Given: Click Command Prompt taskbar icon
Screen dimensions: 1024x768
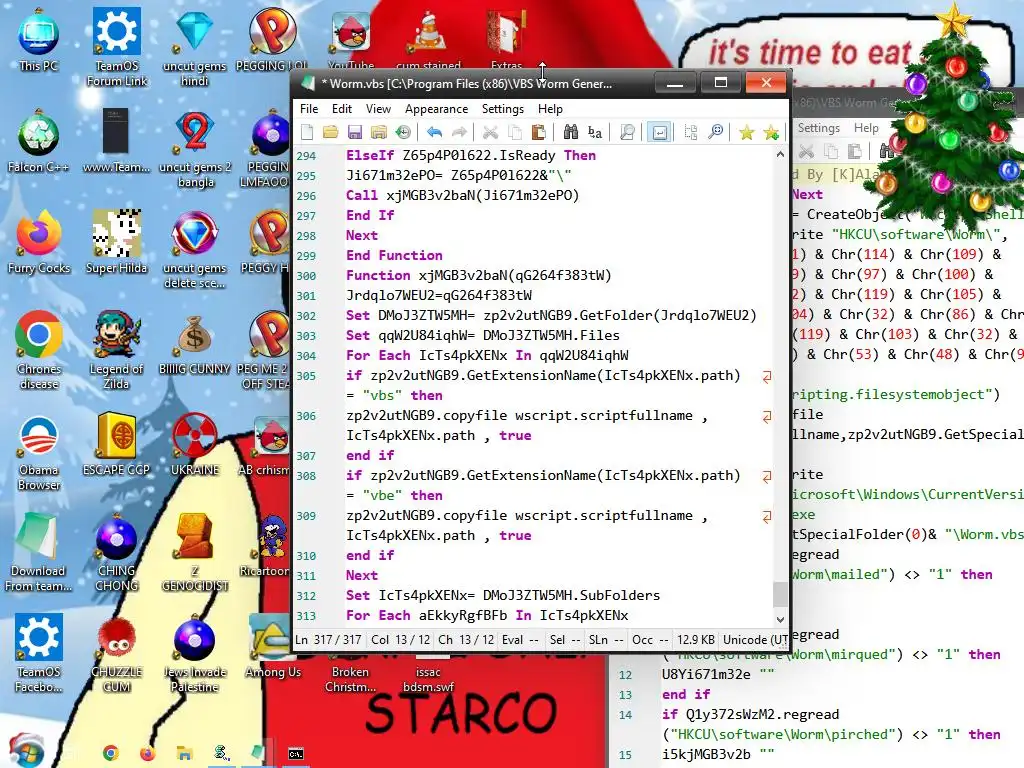Looking at the screenshot, I should coord(296,754).
